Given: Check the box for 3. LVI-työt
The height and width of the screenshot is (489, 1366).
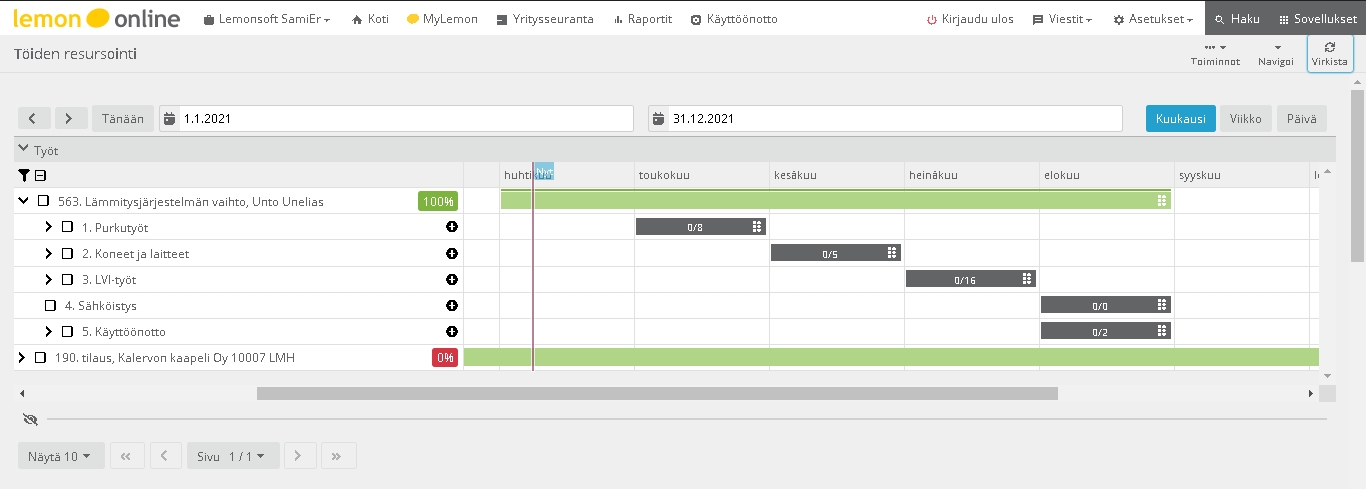Looking at the screenshot, I should 67,279.
